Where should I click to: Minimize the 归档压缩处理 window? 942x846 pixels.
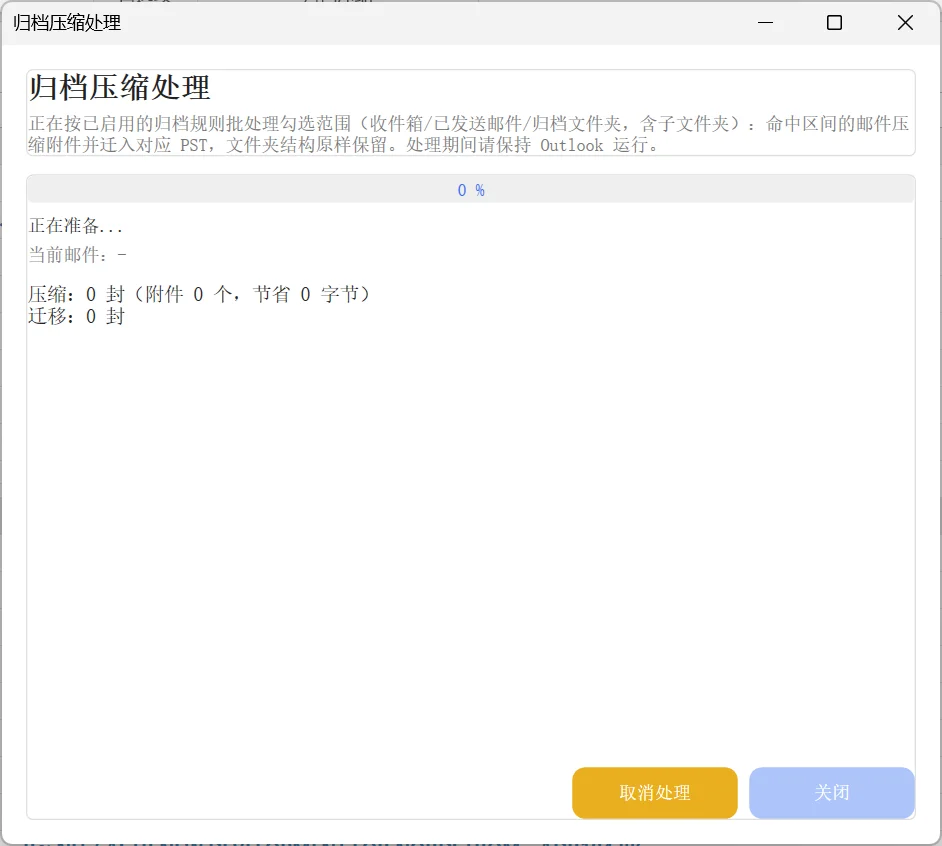pos(765,23)
